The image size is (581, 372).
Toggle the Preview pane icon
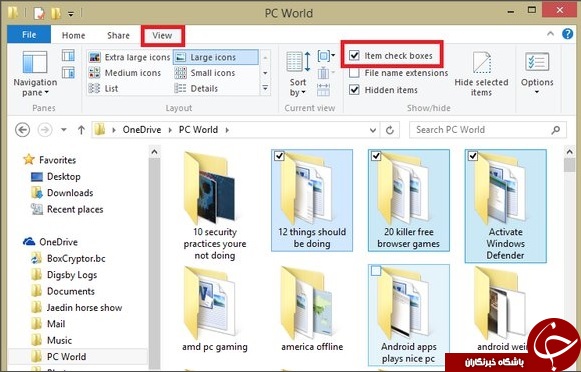(x=68, y=55)
